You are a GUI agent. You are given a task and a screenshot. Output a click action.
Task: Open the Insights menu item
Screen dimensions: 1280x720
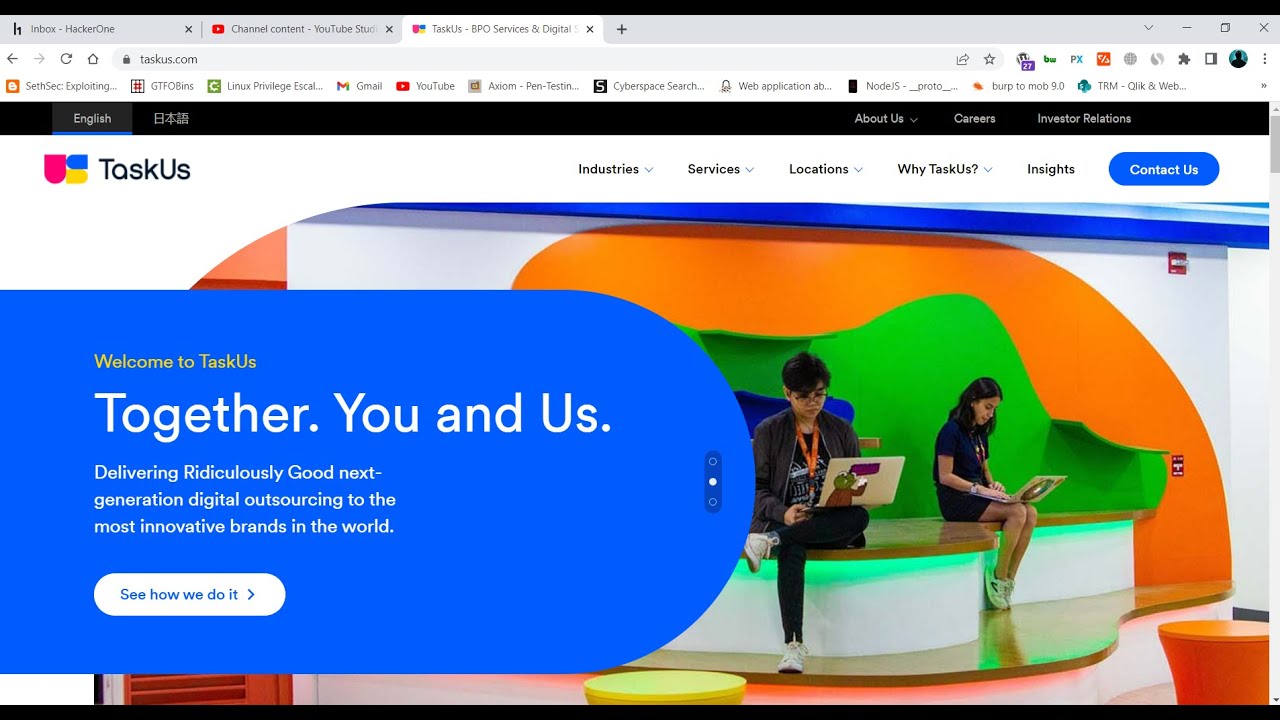click(x=1051, y=169)
